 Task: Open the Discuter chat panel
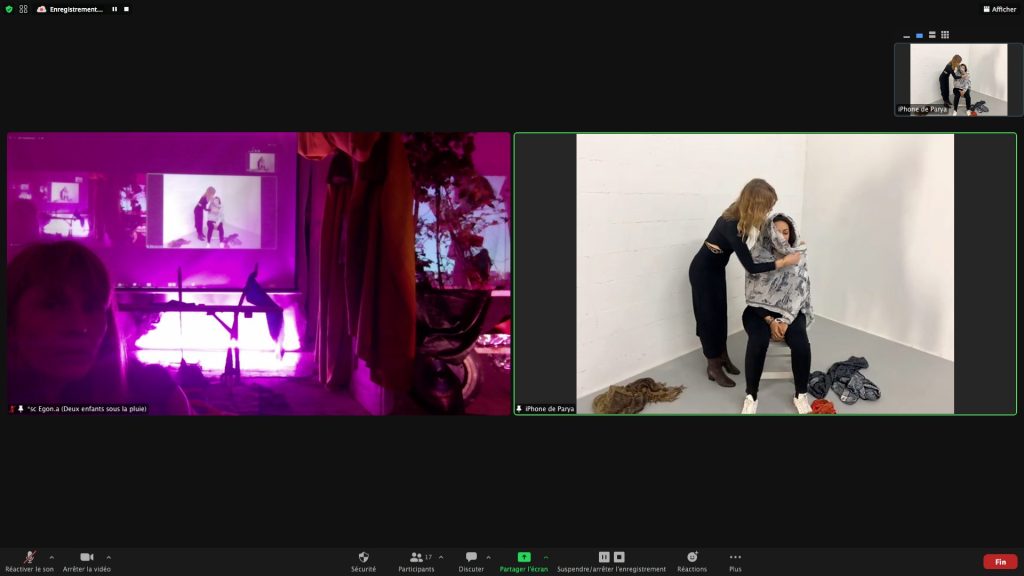[x=471, y=557]
